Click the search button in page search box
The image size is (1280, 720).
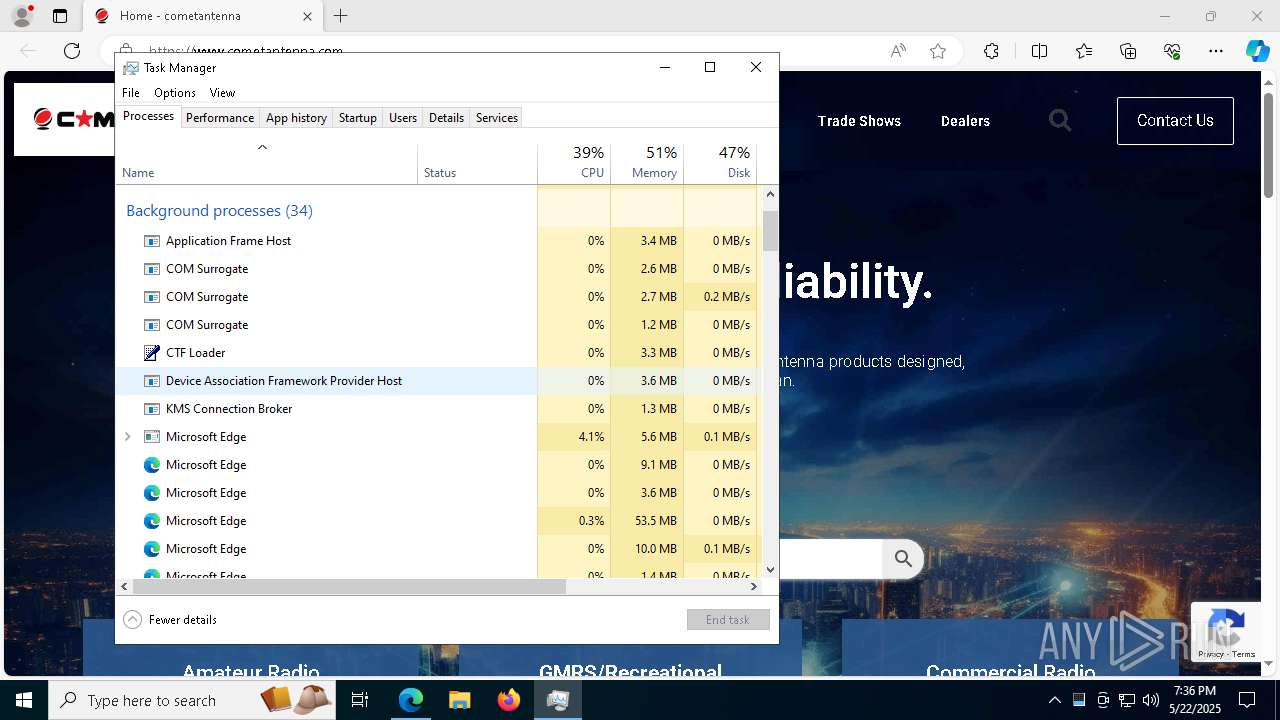point(903,559)
